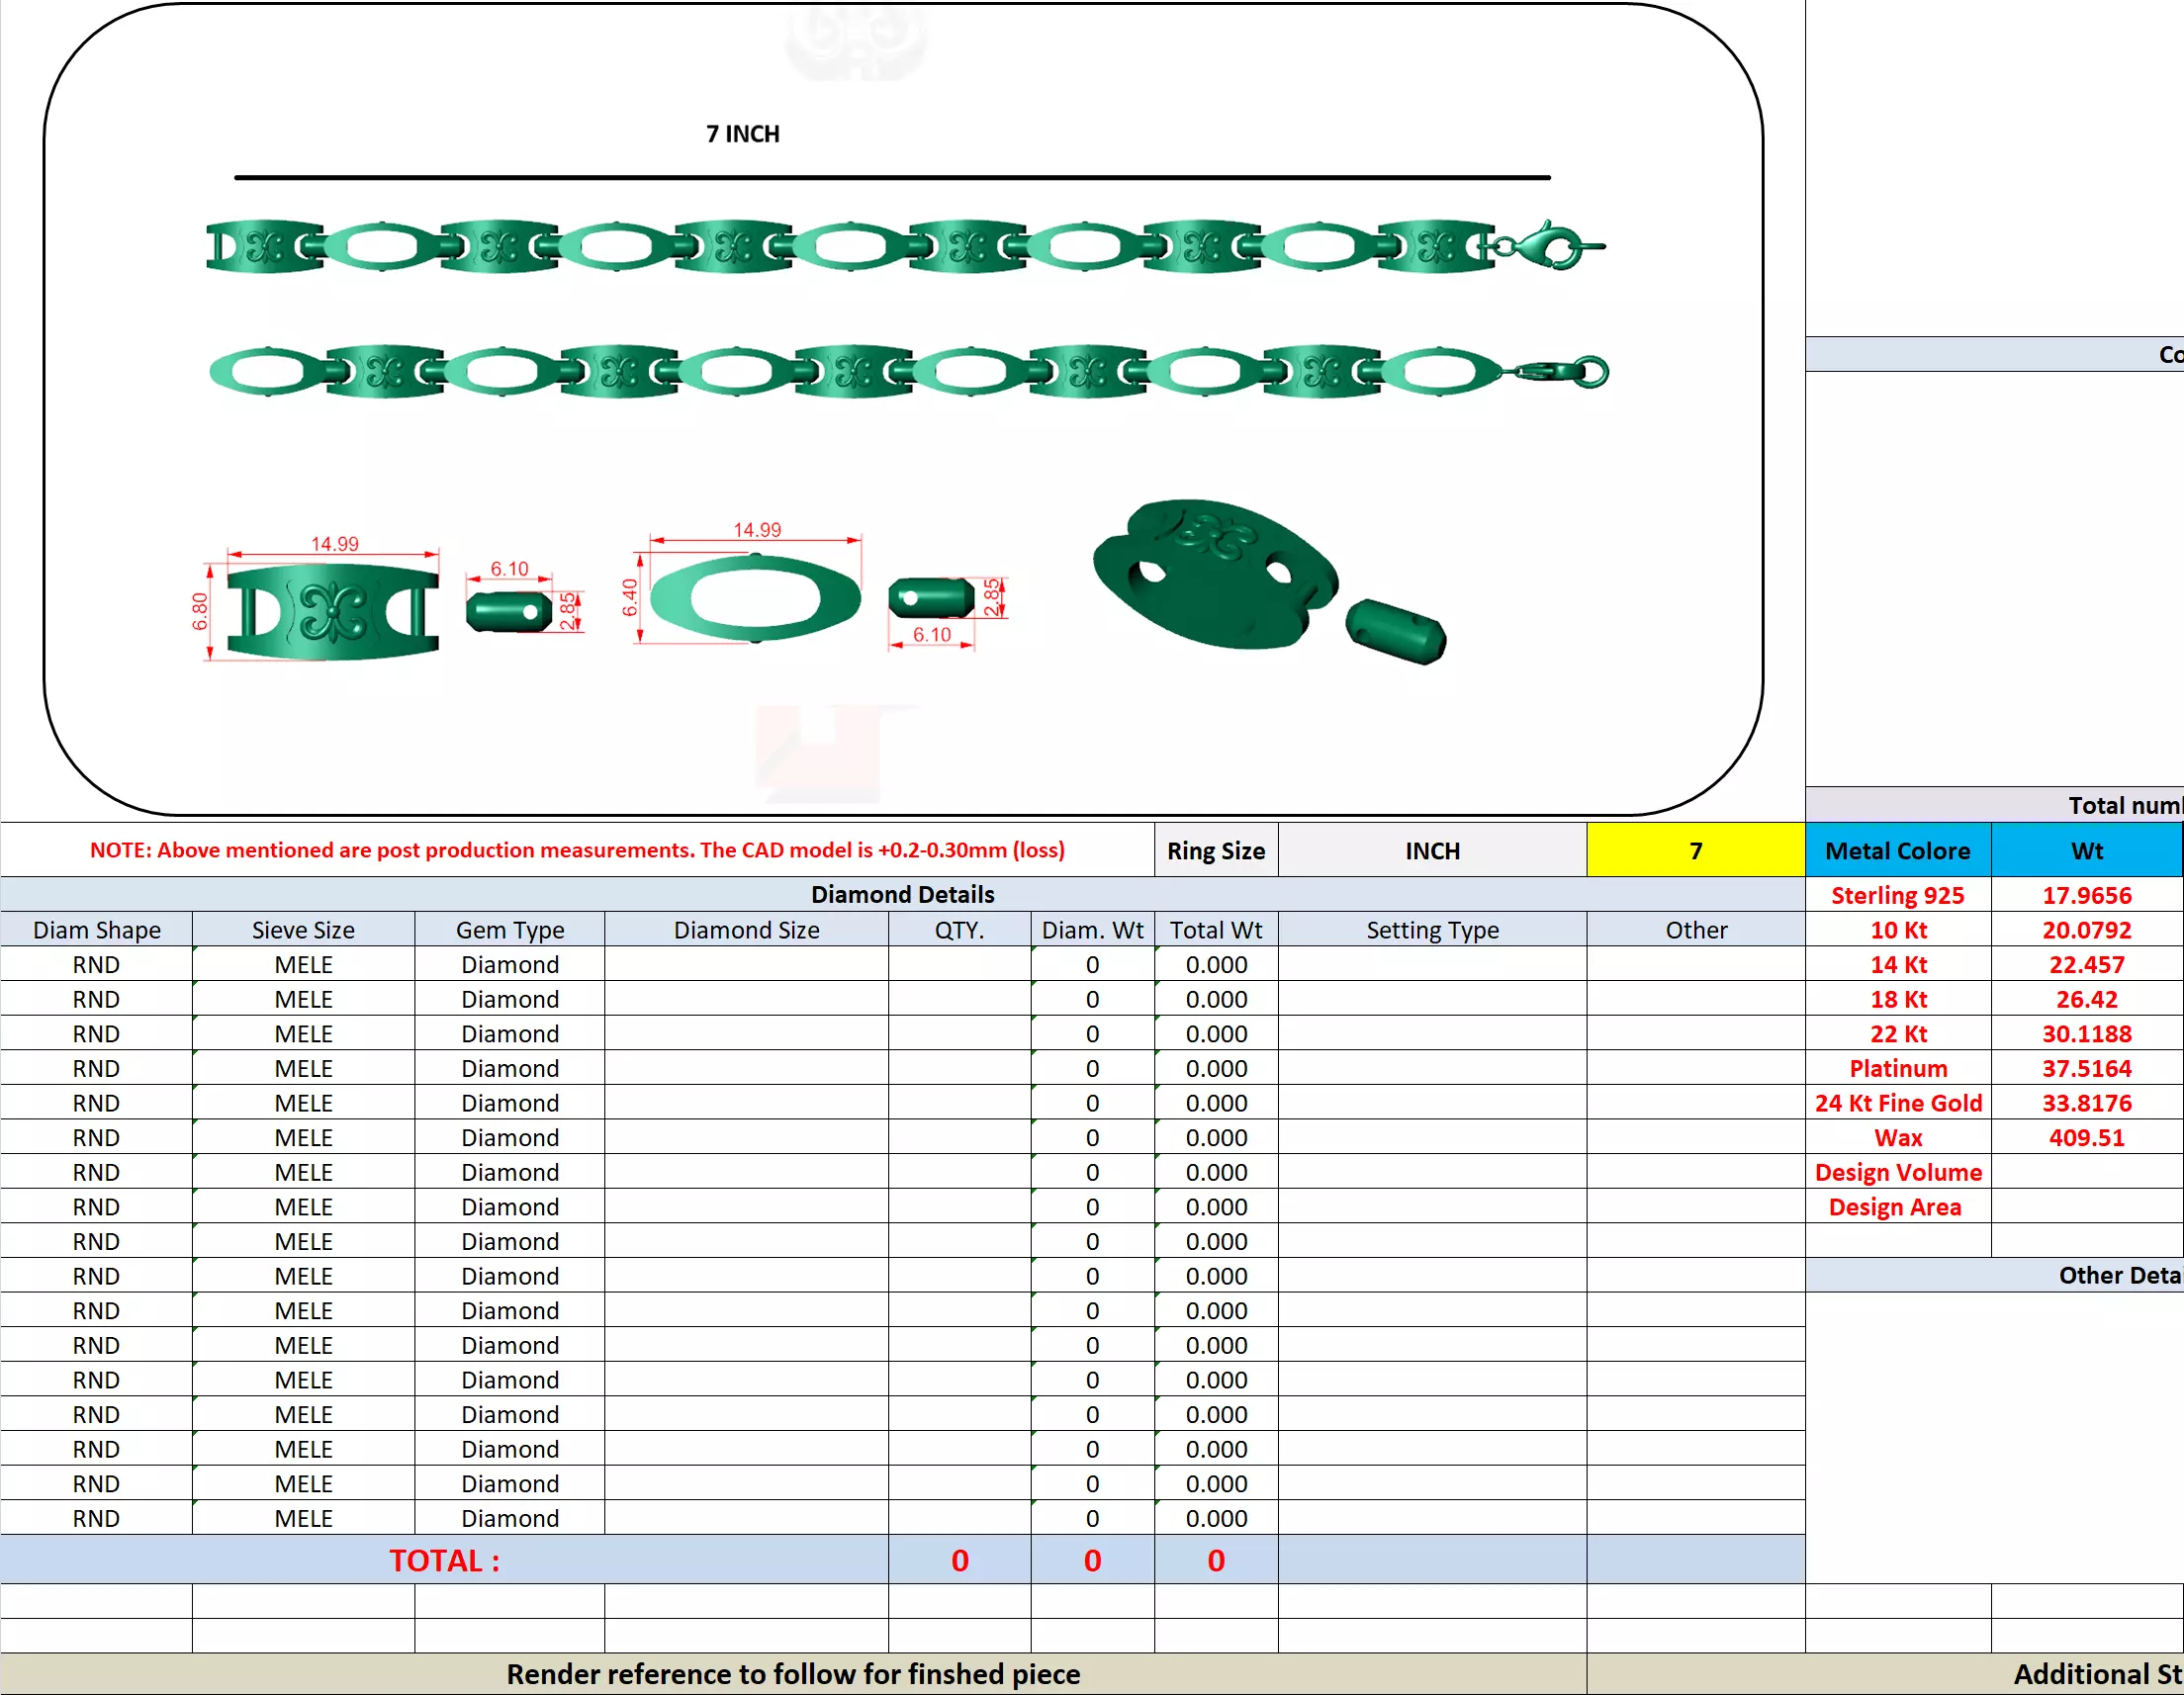This screenshot has width=2184, height=1695.
Task: Select the Platinum weight value 37.5164
Action: (x=2086, y=1068)
